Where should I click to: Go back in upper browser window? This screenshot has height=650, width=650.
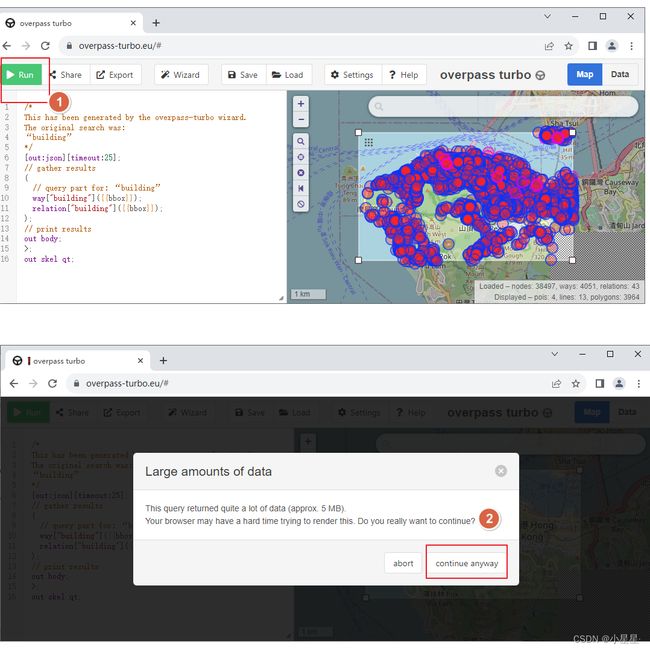coord(7,46)
